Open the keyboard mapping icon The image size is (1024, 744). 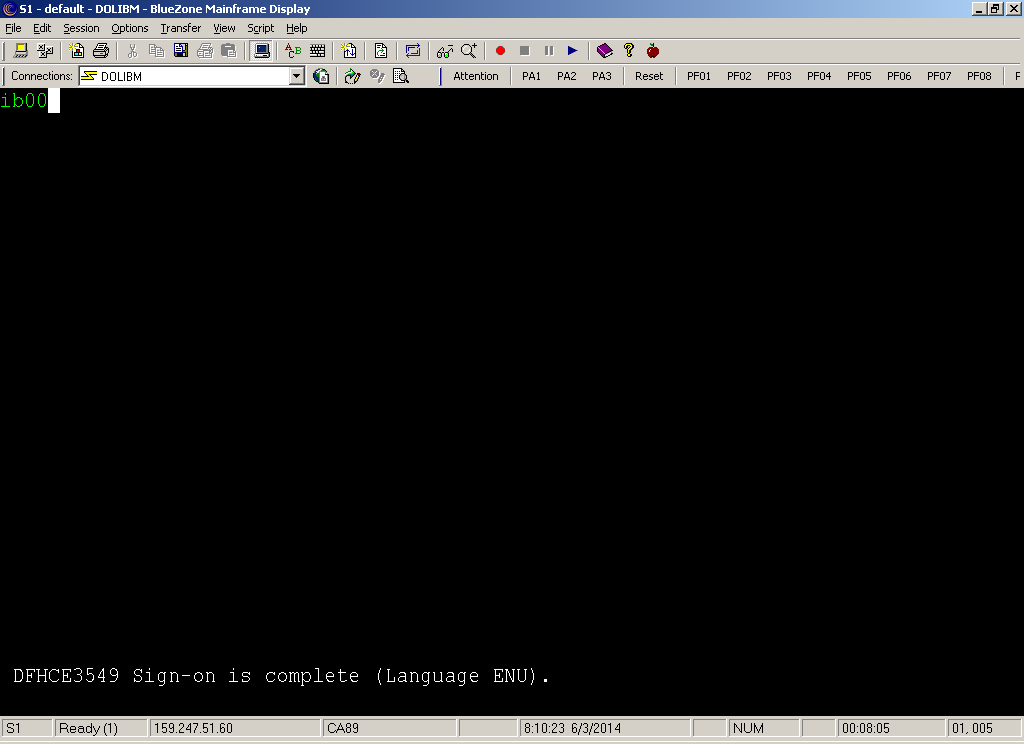tap(318, 50)
